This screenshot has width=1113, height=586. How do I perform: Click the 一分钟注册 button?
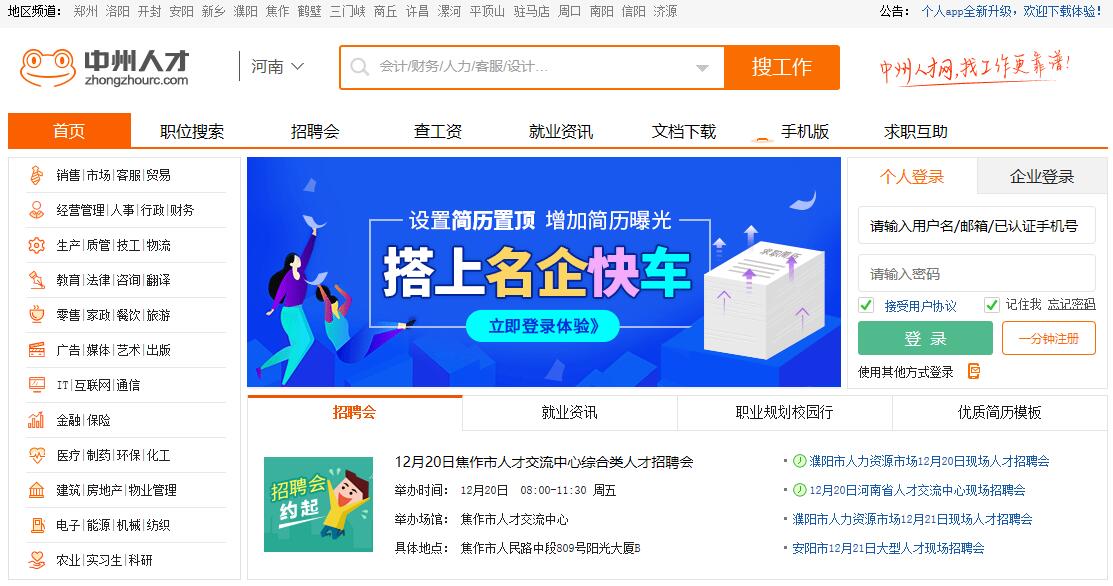pos(1049,338)
